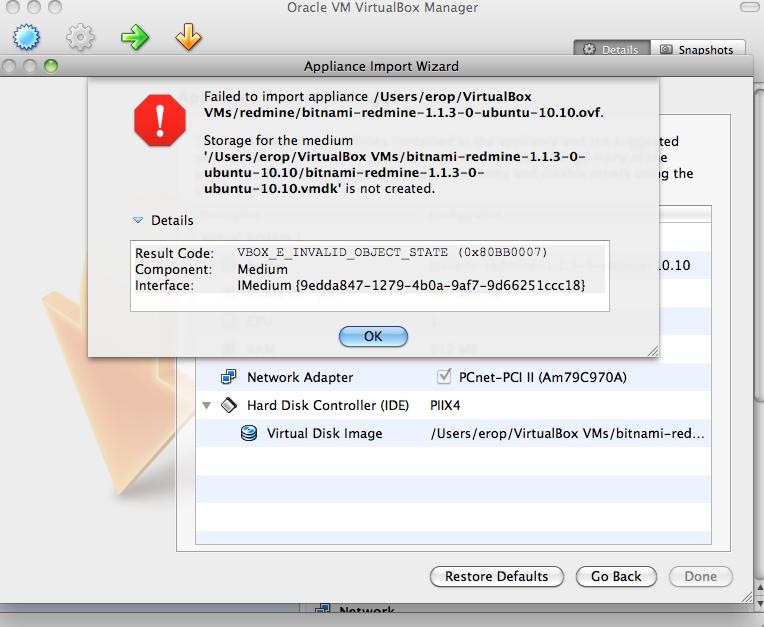This screenshot has width=764, height=627.
Task: Click the IMedium interface GUID text
Action: point(411,285)
